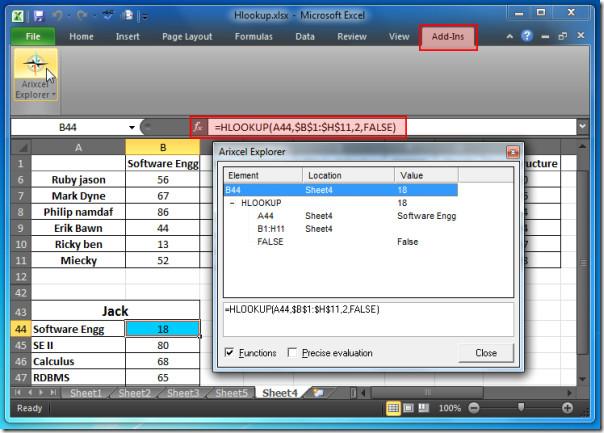Collapse the HLOOKUP tree node
This screenshot has height=433, width=604.
pyautogui.click(x=232, y=202)
